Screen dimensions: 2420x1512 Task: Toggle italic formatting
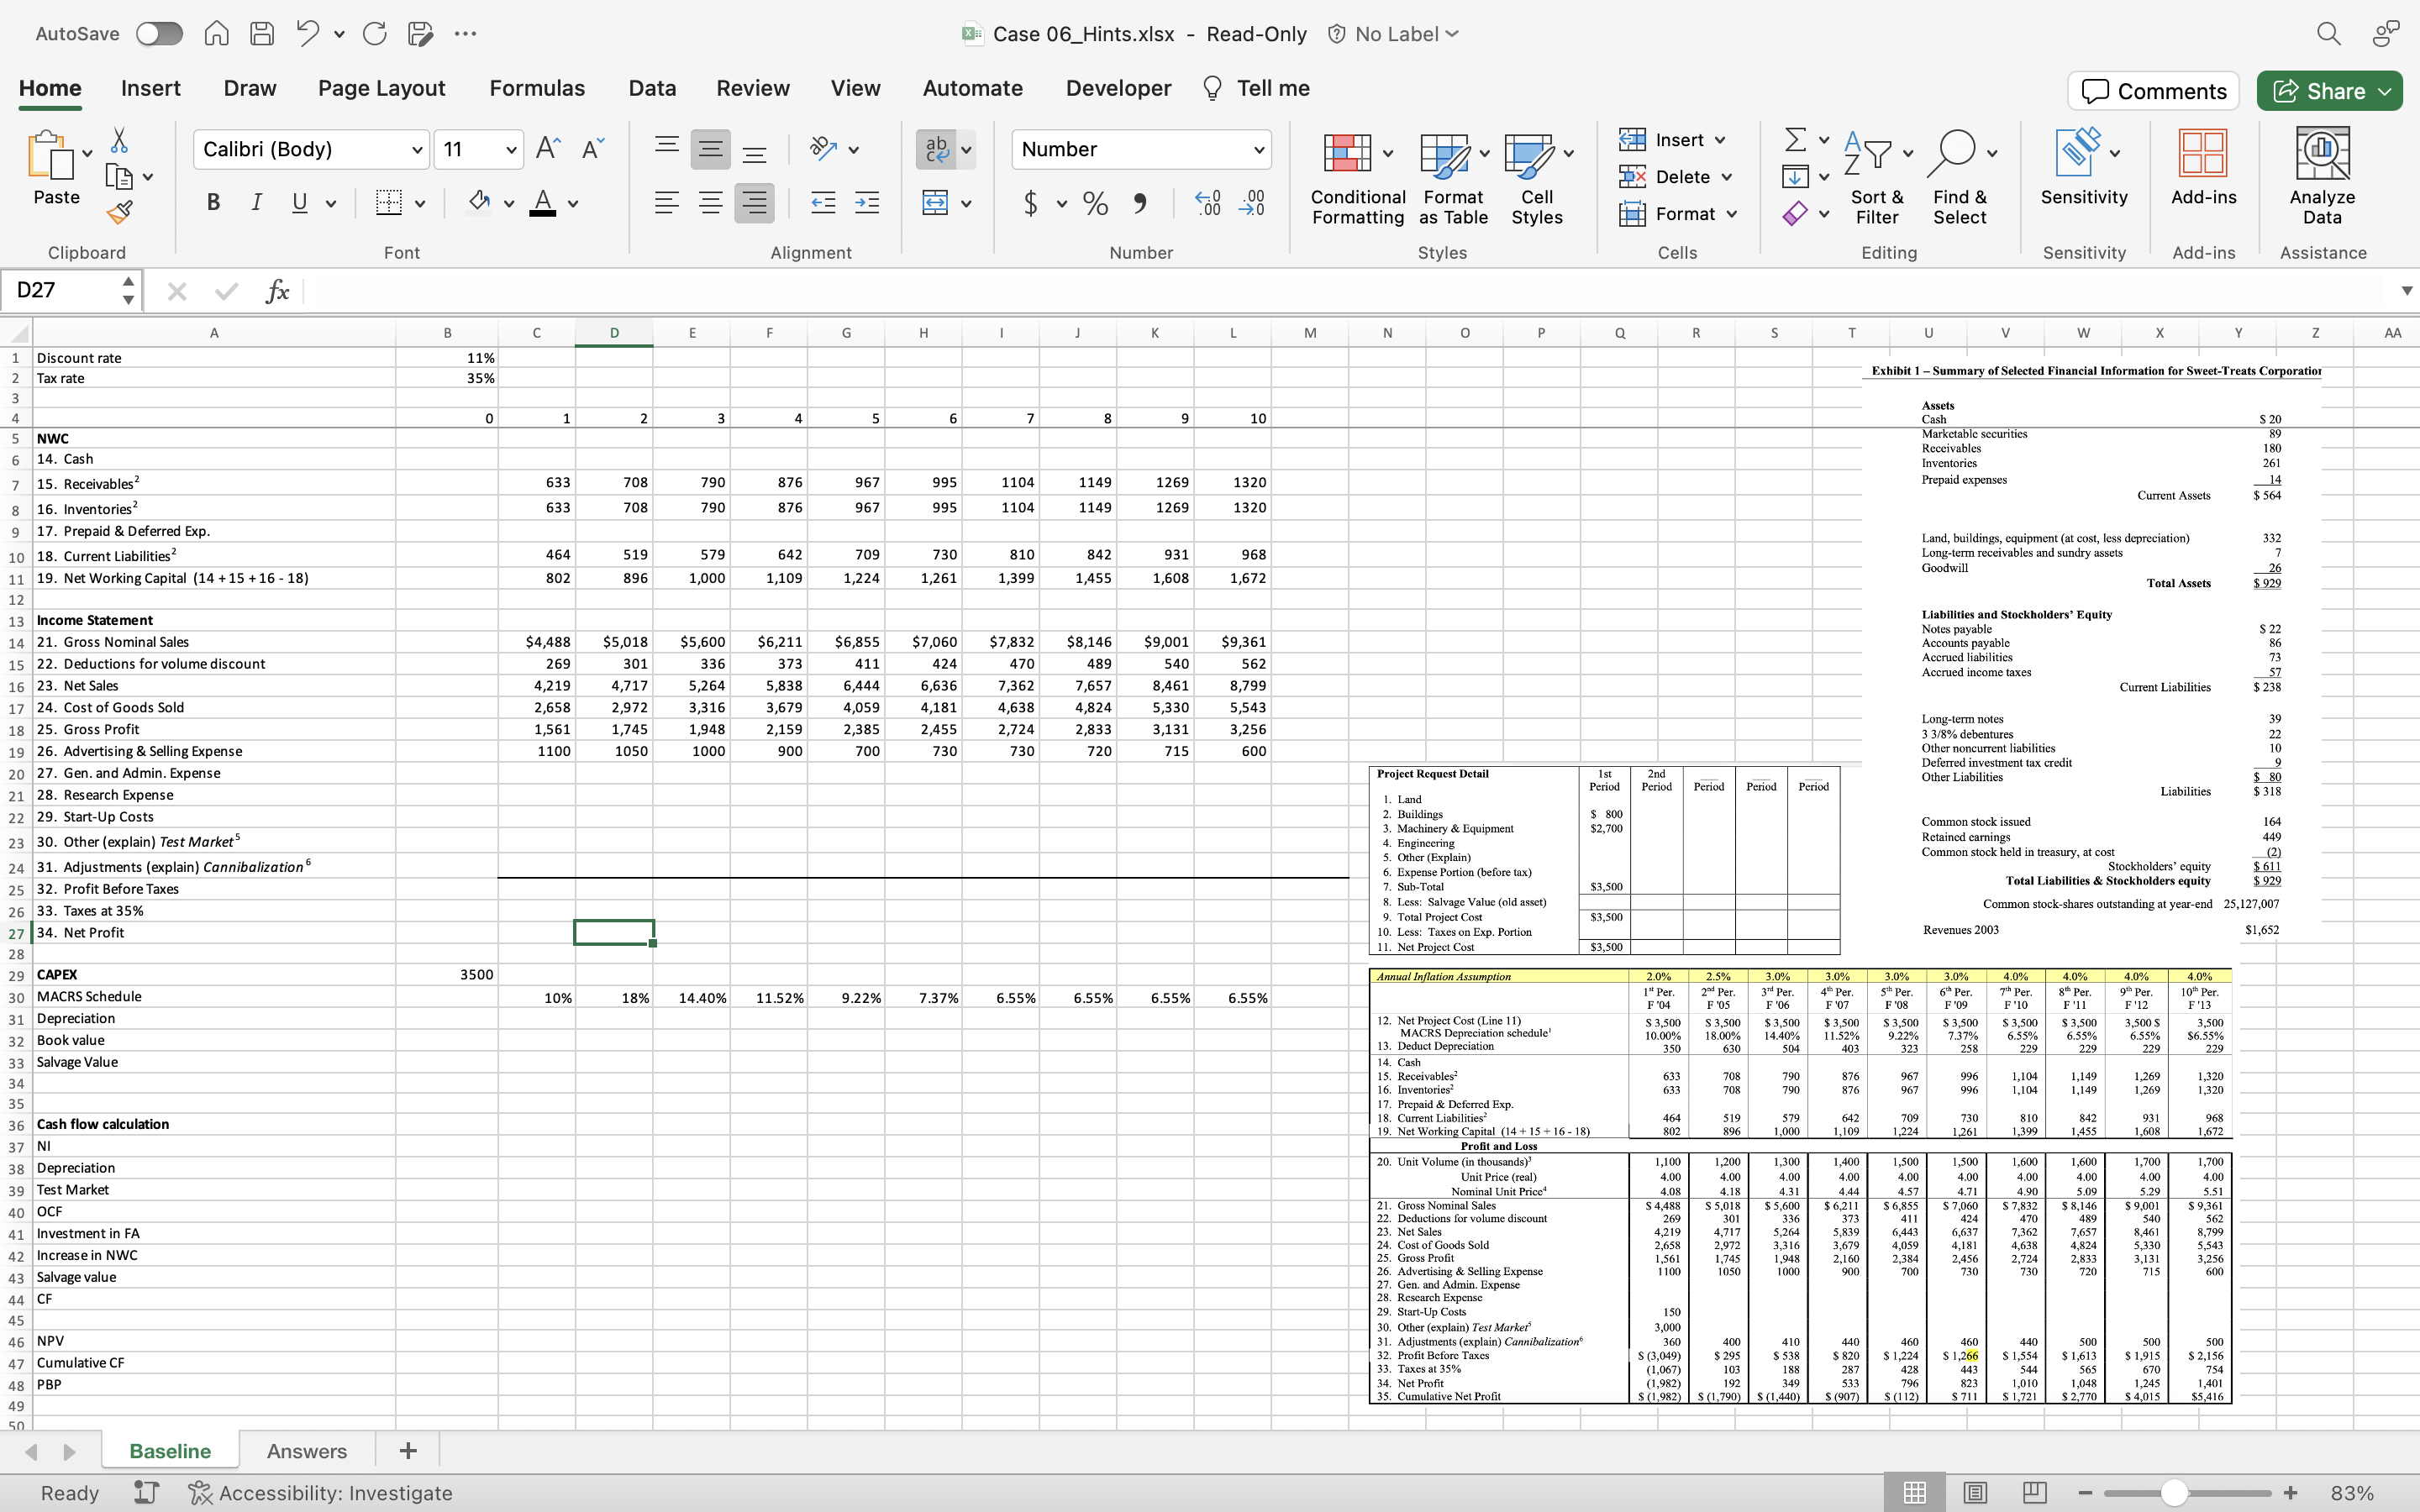(256, 202)
